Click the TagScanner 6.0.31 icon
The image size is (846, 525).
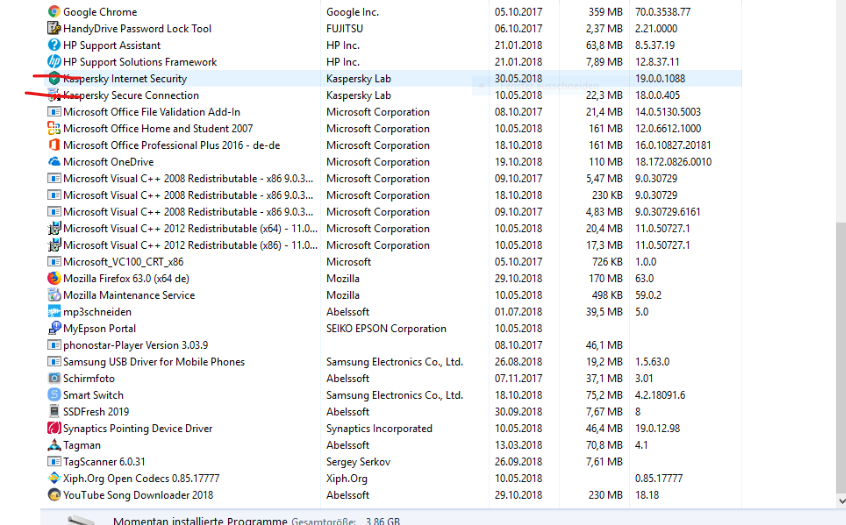coord(54,461)
